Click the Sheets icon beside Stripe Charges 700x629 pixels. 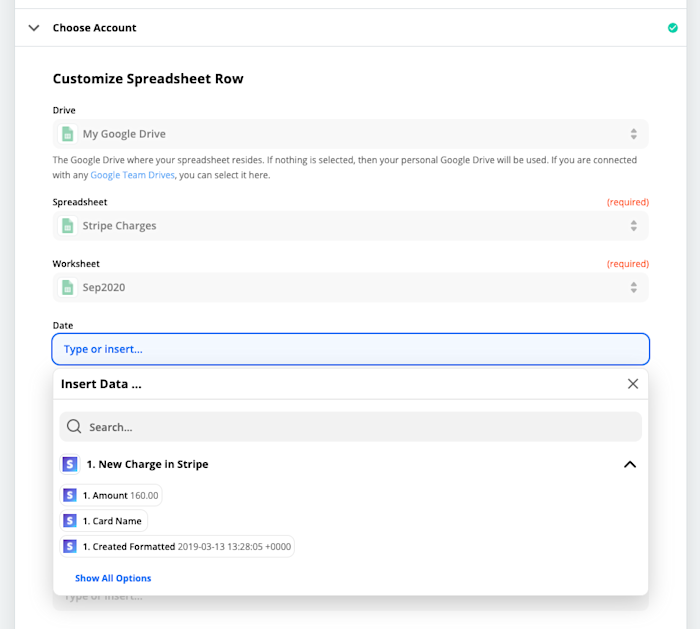click(x=68, y=226)
